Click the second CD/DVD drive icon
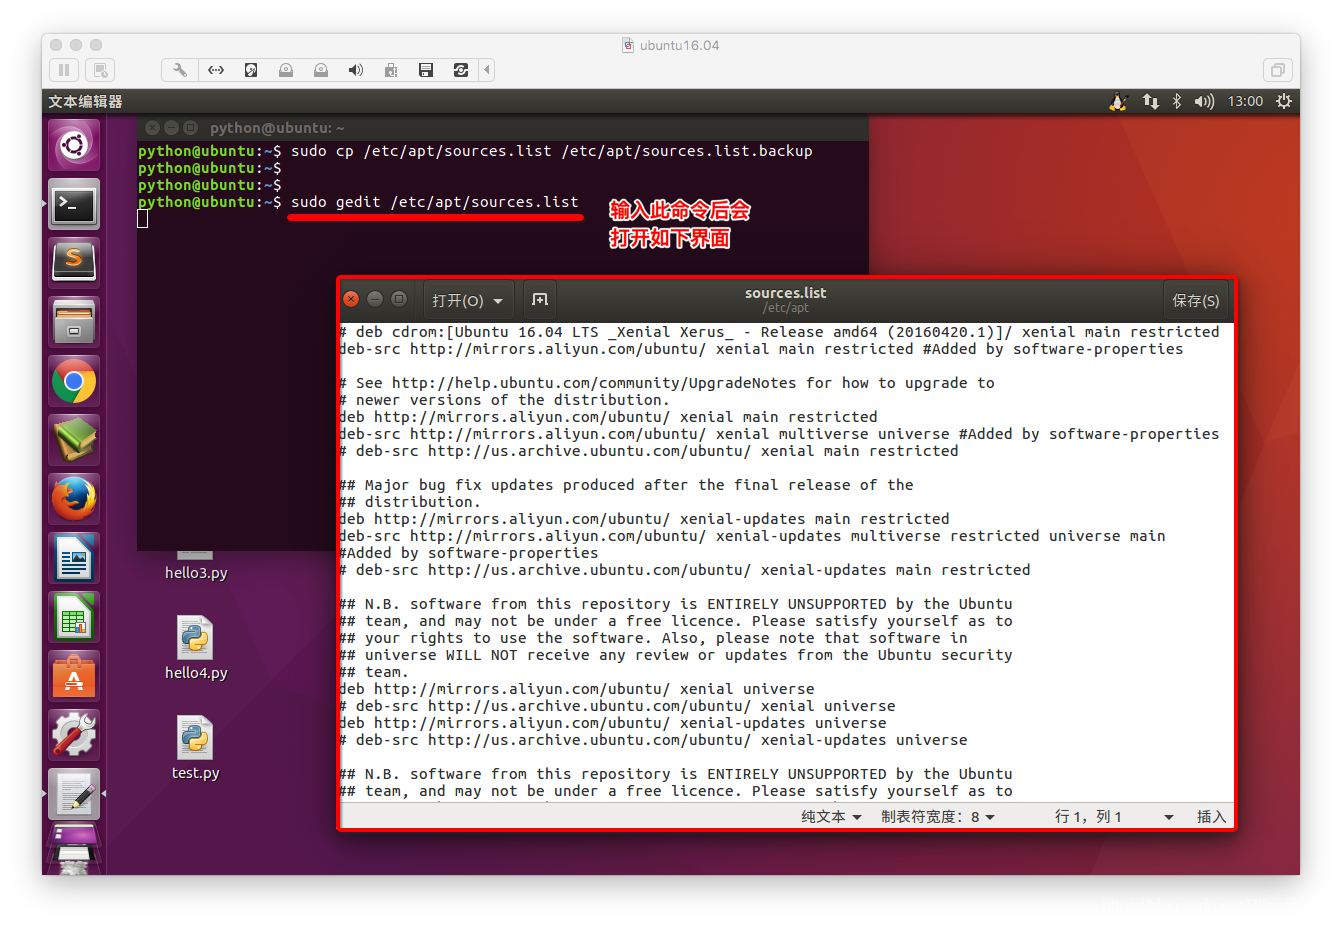This screenshot has height=925, width=1342. tap(321, 70)
